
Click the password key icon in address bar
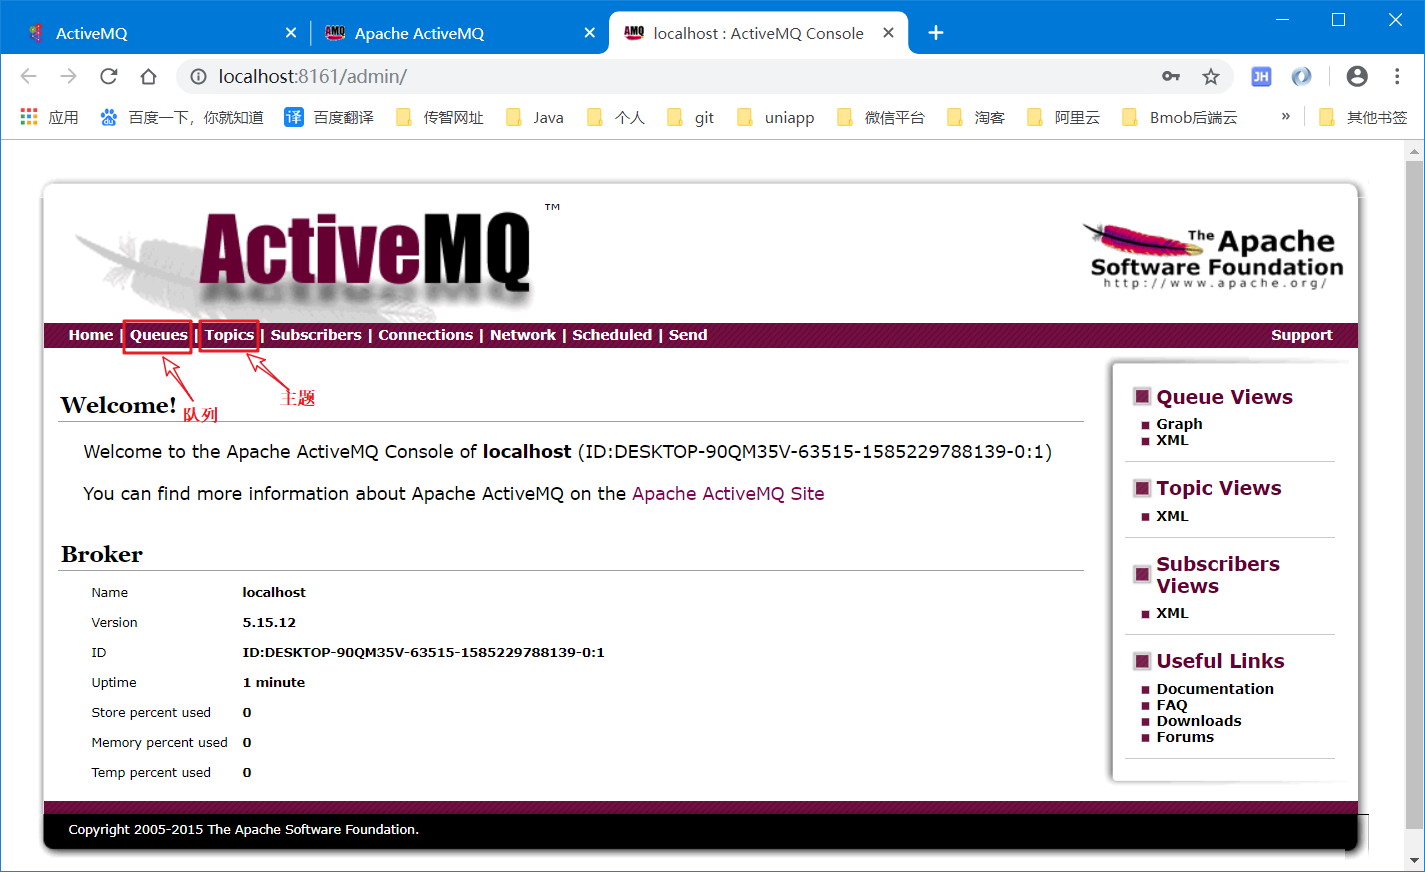pos(1171,76)
